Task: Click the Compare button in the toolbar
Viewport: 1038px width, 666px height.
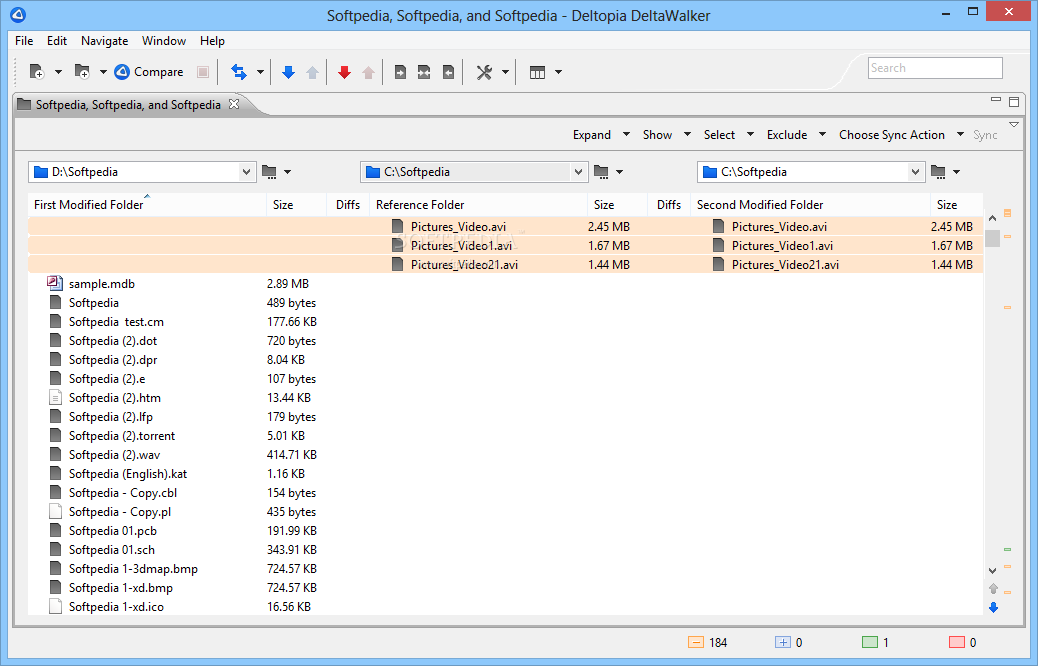Action: (x=149, y=71)
